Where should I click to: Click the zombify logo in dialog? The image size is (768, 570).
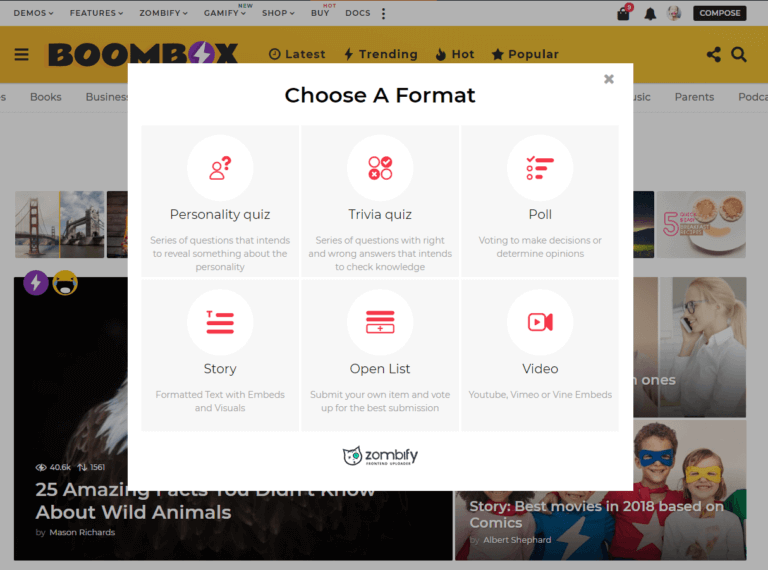[x=380, y=456]
